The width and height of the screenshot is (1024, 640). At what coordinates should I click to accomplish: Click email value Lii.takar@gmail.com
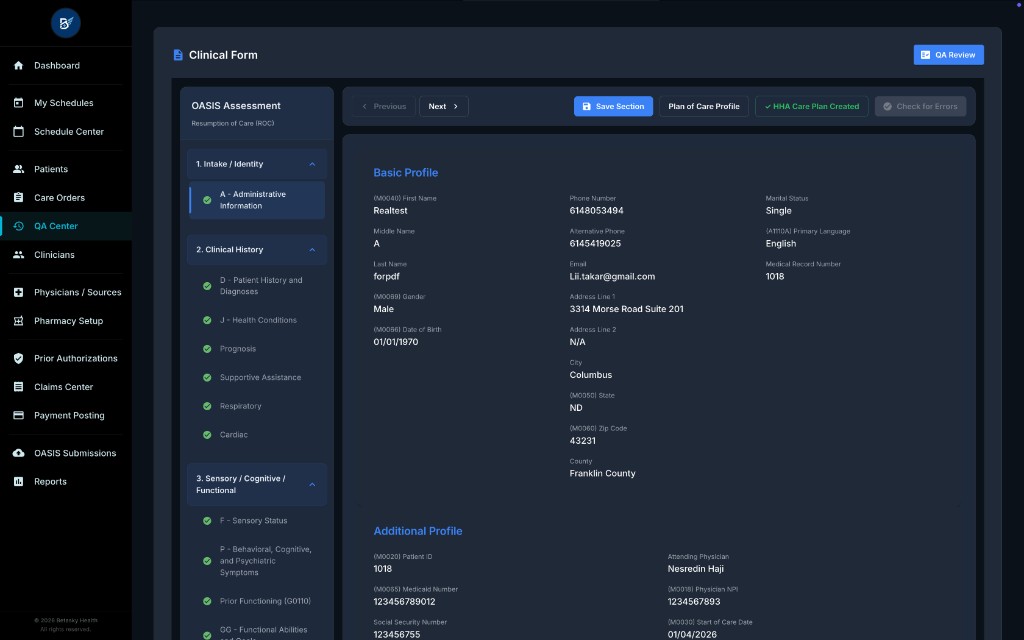pyautogui.click(x=612, y=276)
